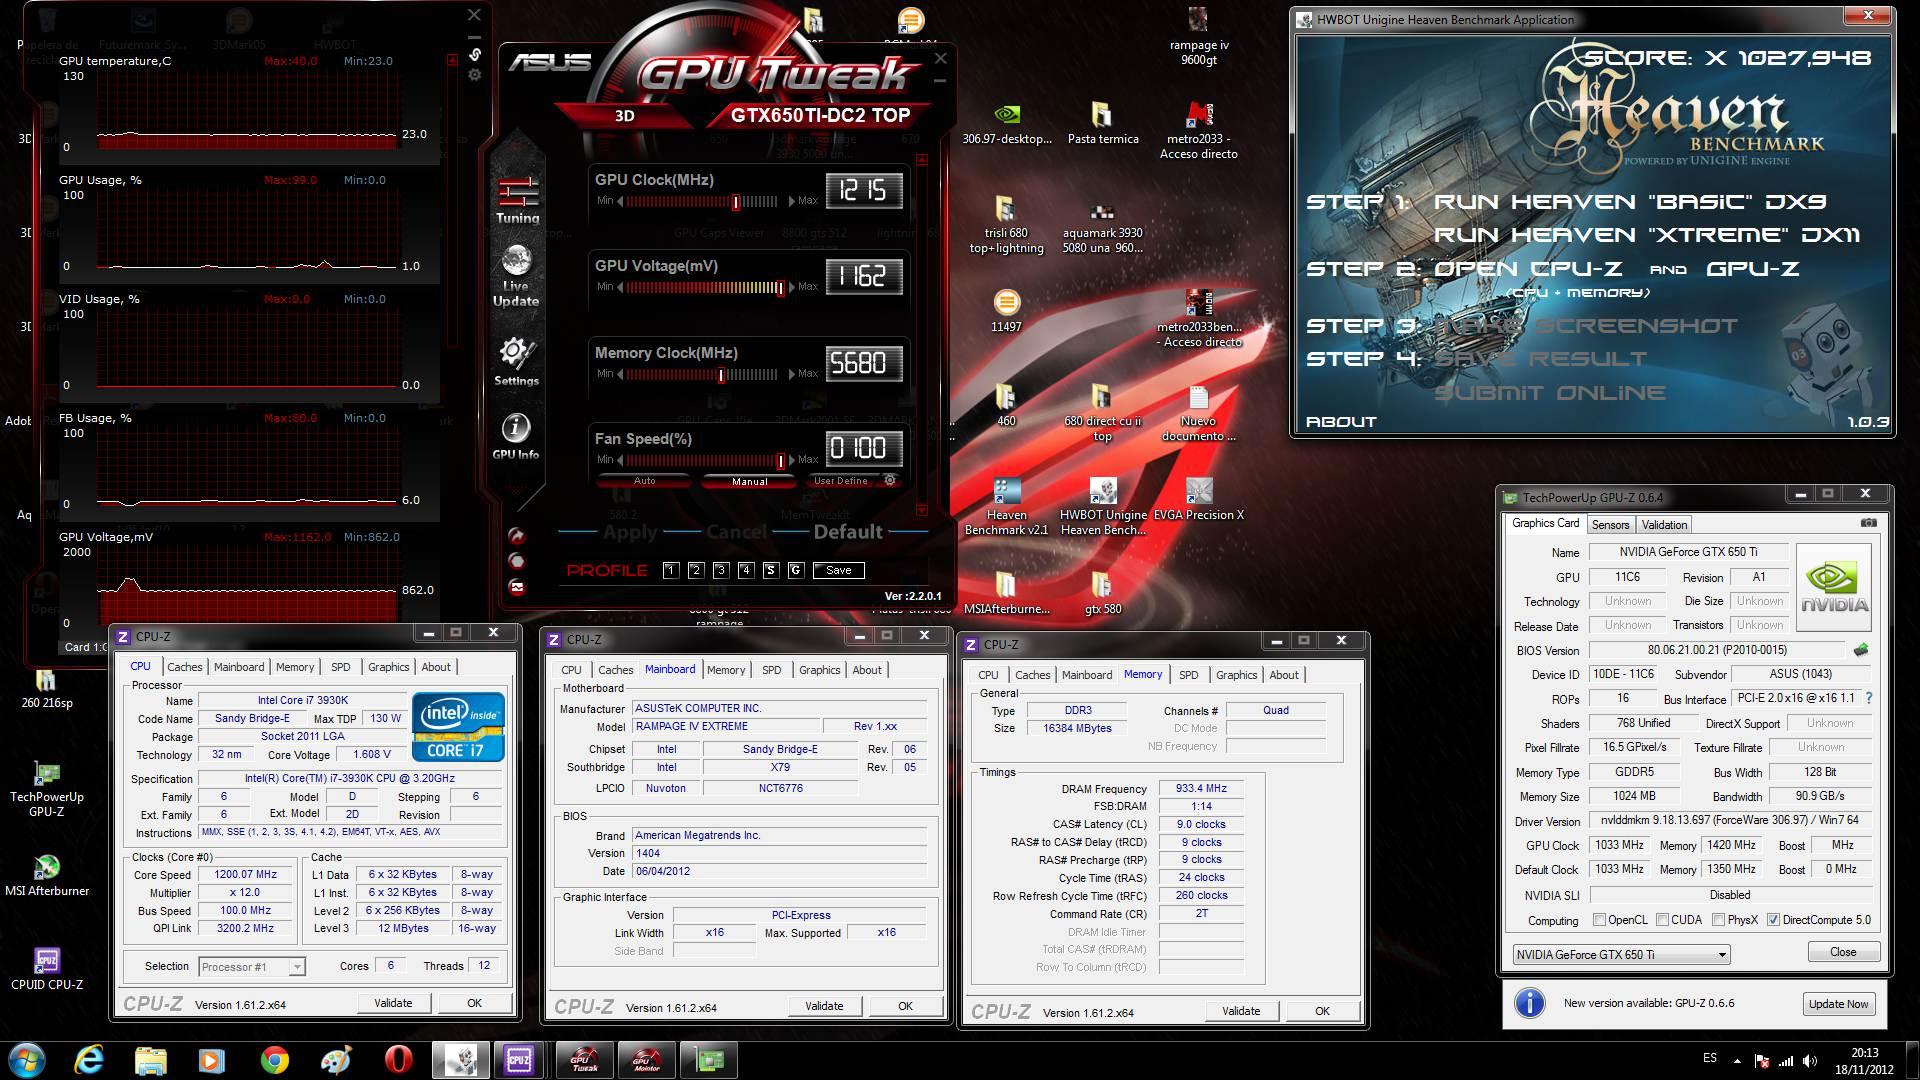Toggle the CUDA checkbox in GPU-Z

(x=1662, y=920)
